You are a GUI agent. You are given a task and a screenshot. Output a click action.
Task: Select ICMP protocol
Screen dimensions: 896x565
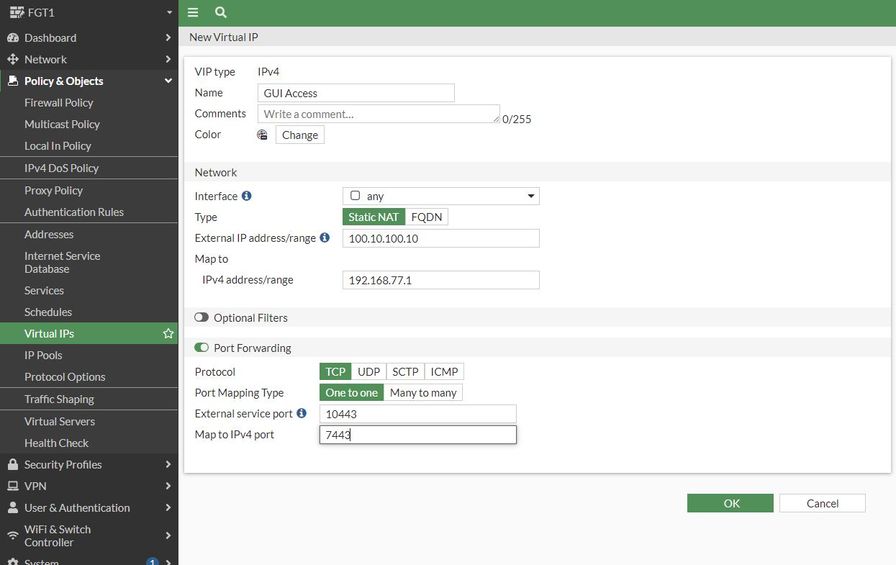click(x=444, y=372)
